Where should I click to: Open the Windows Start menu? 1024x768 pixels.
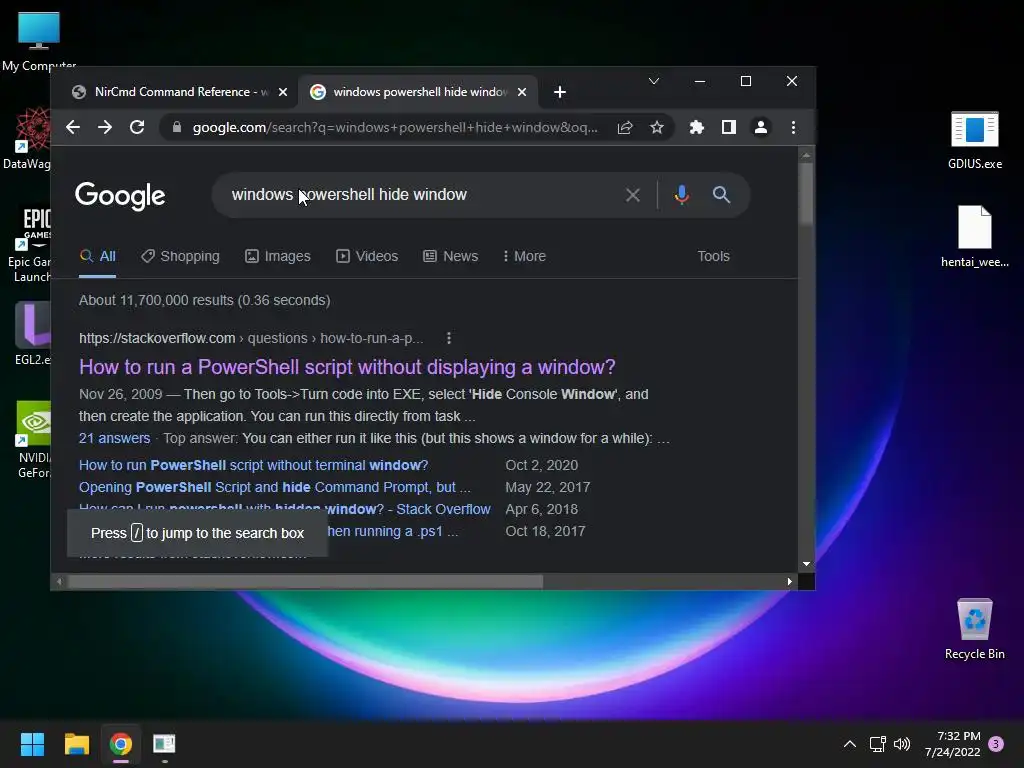tap(32, 744)
